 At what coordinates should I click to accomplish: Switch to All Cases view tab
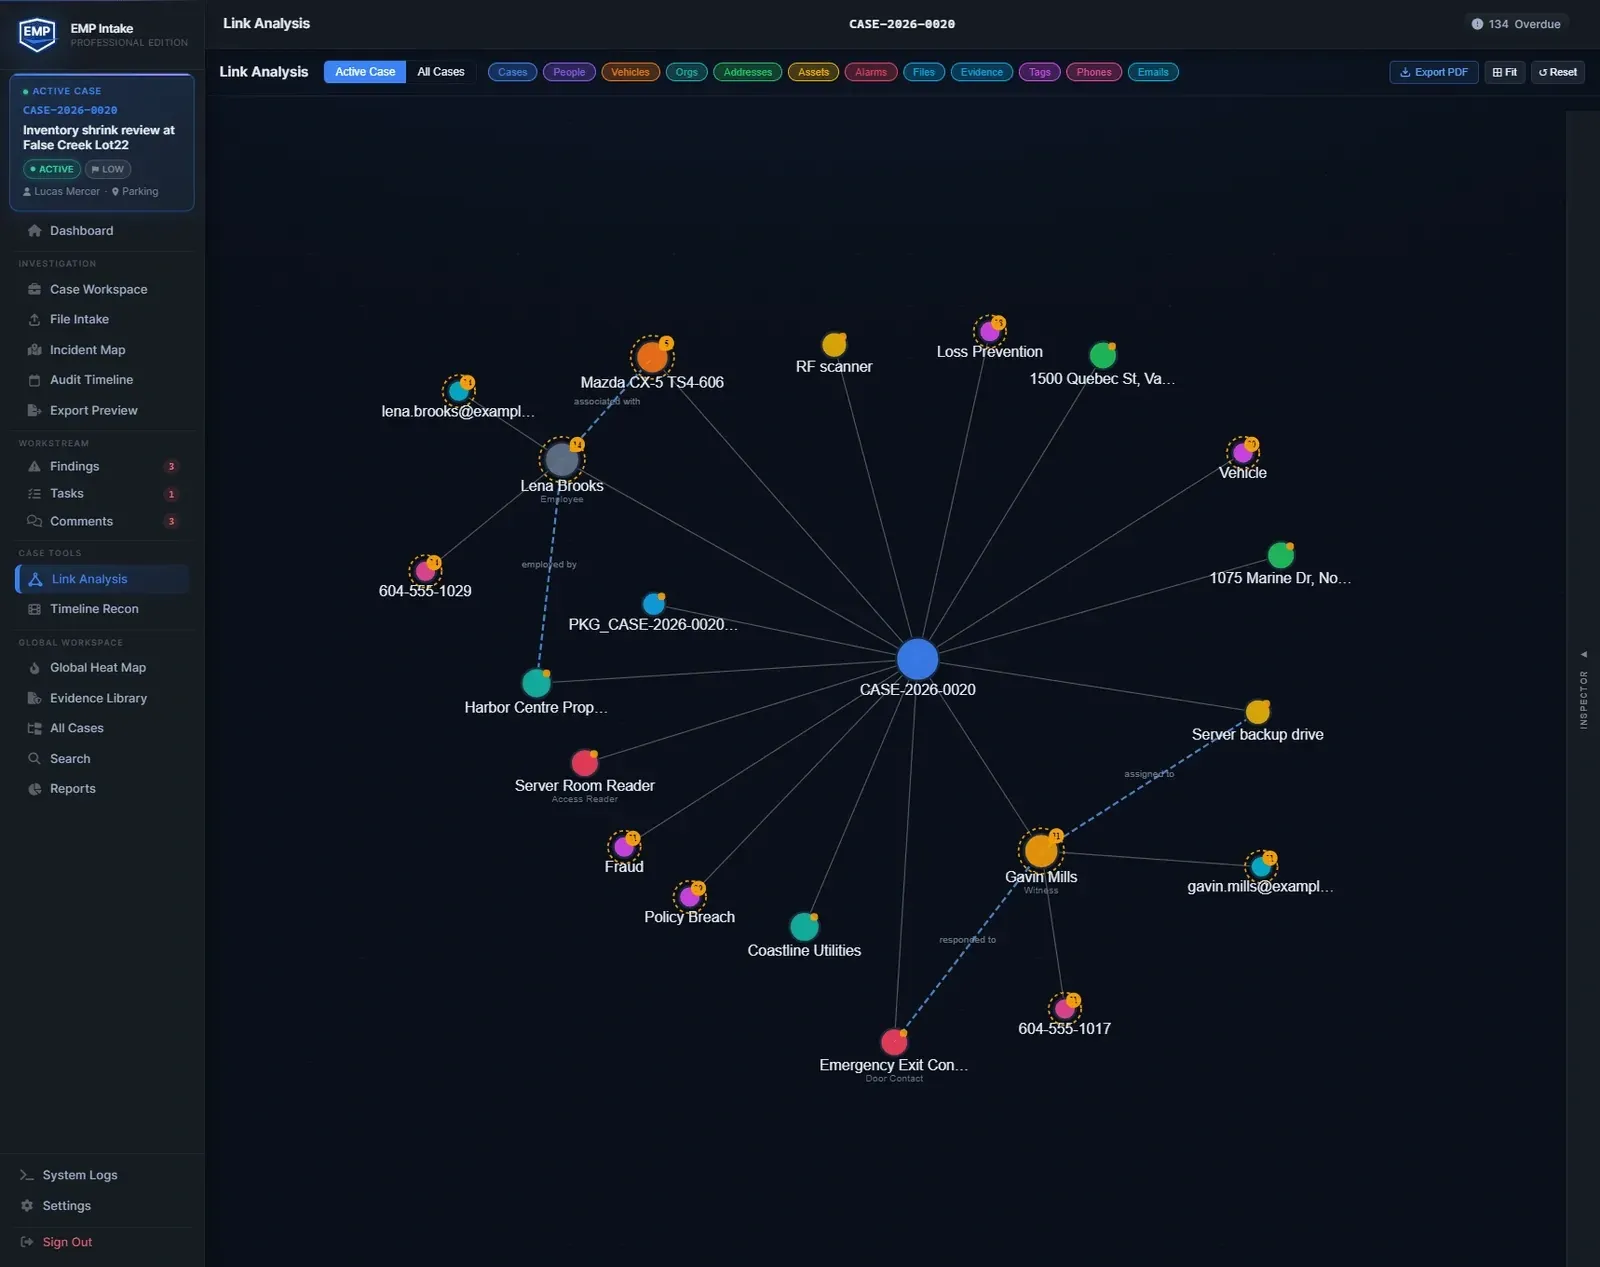(x=441, y=72)
